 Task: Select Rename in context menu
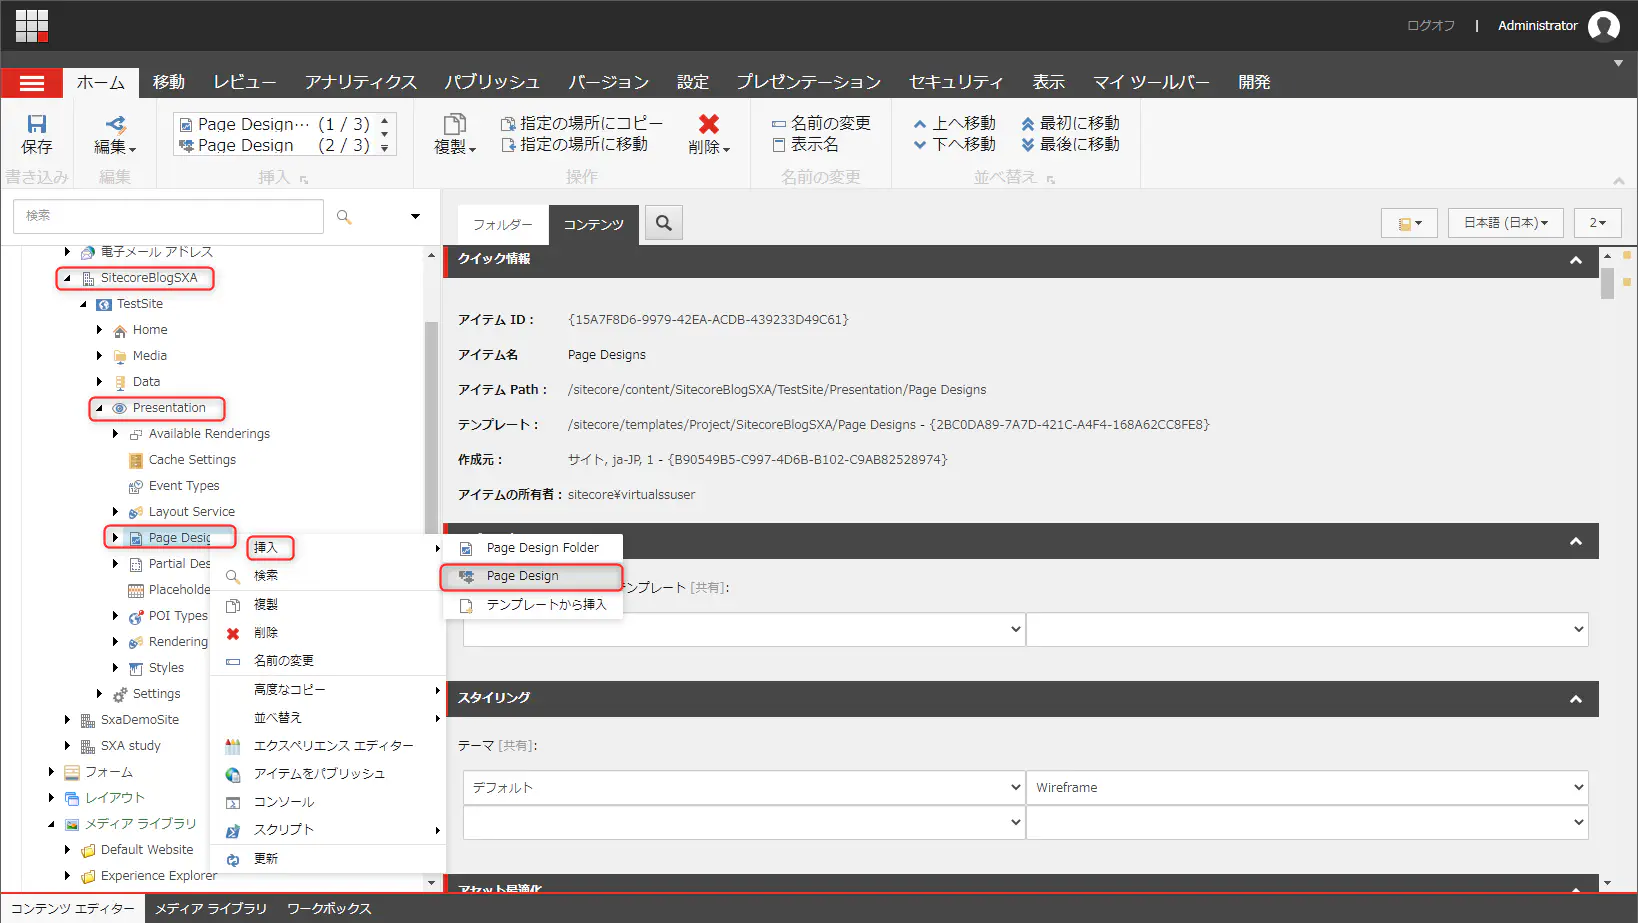point(327,661)
